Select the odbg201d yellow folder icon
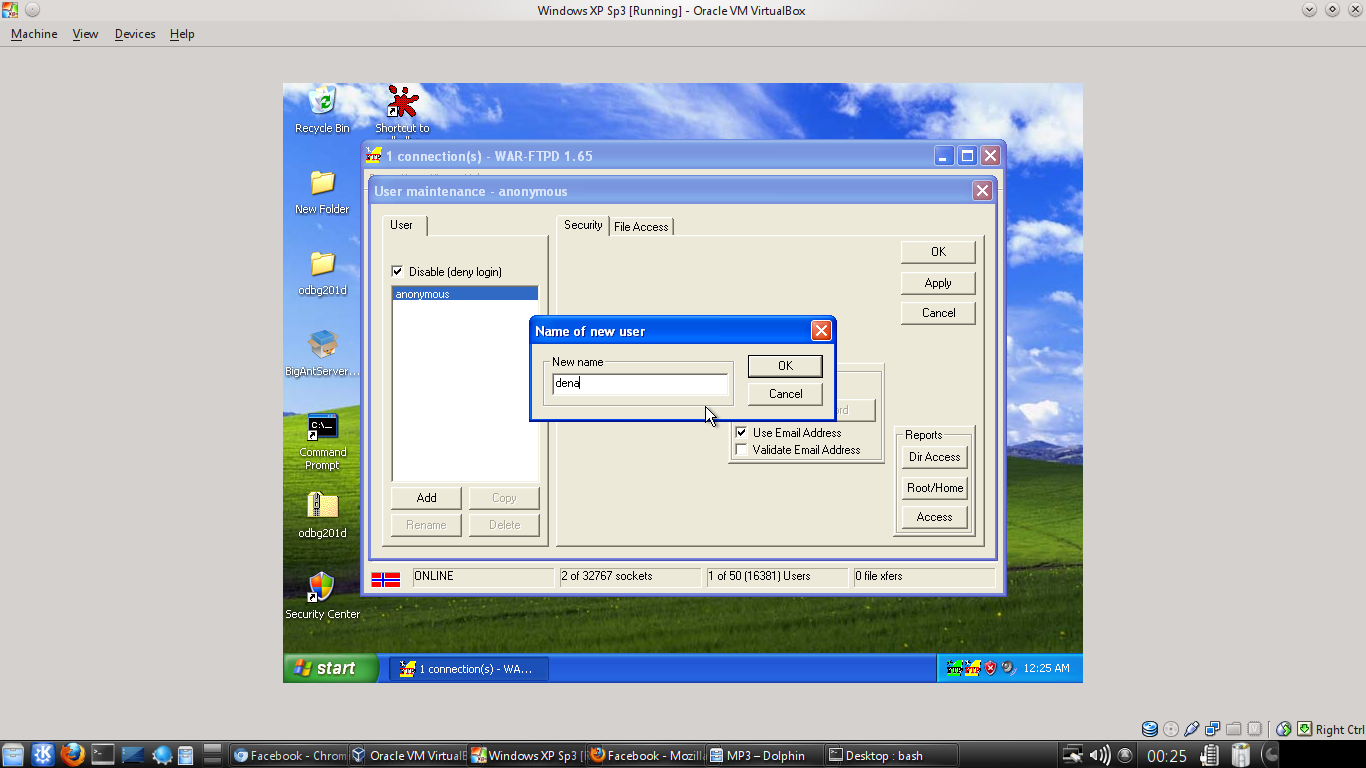1366x768 pixels. coord(322,263)
